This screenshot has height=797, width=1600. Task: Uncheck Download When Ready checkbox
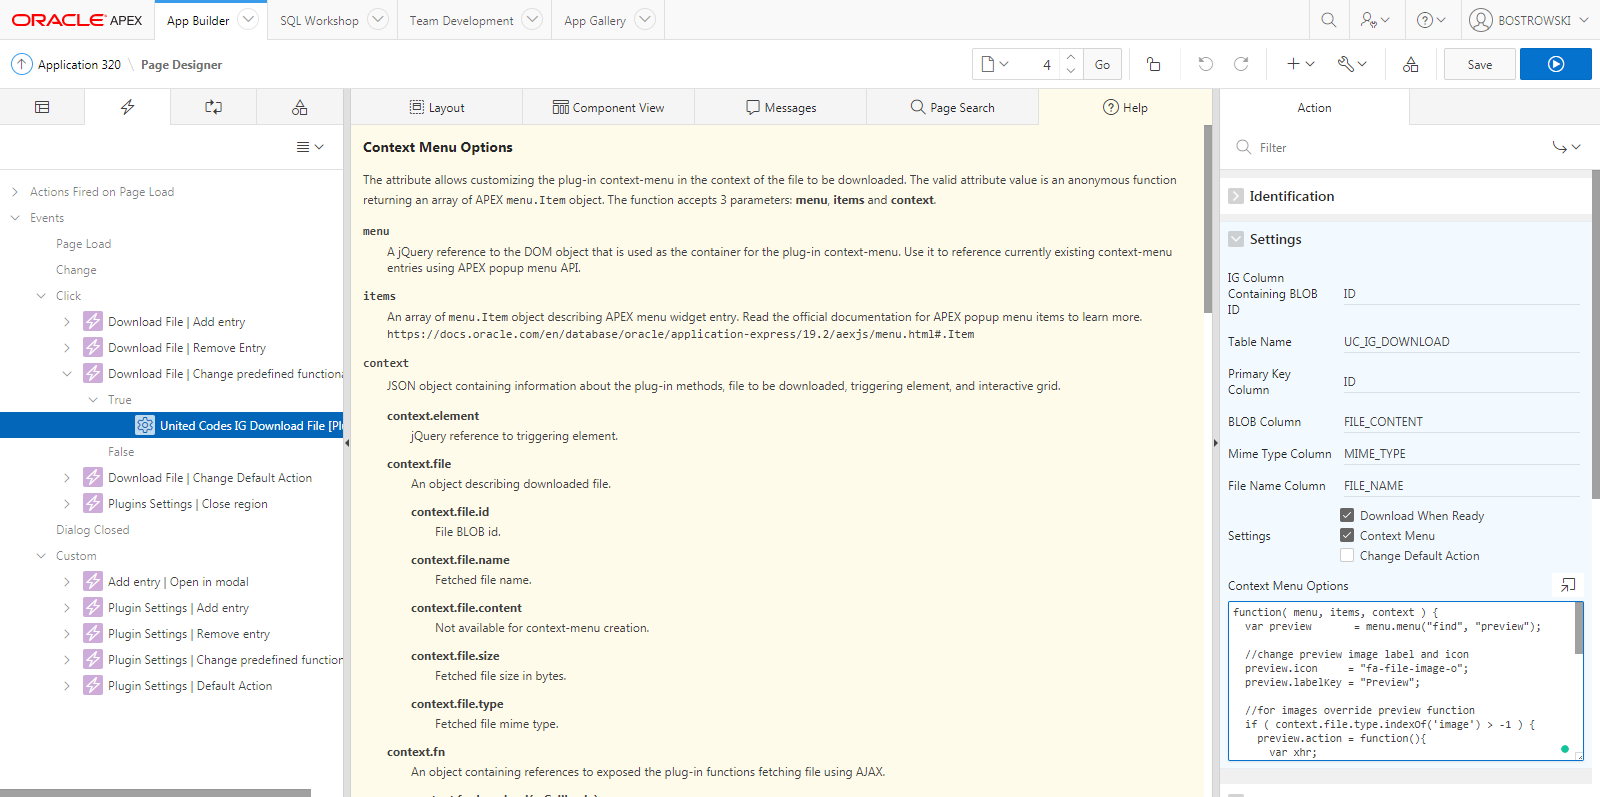(x=1347, y=515)
